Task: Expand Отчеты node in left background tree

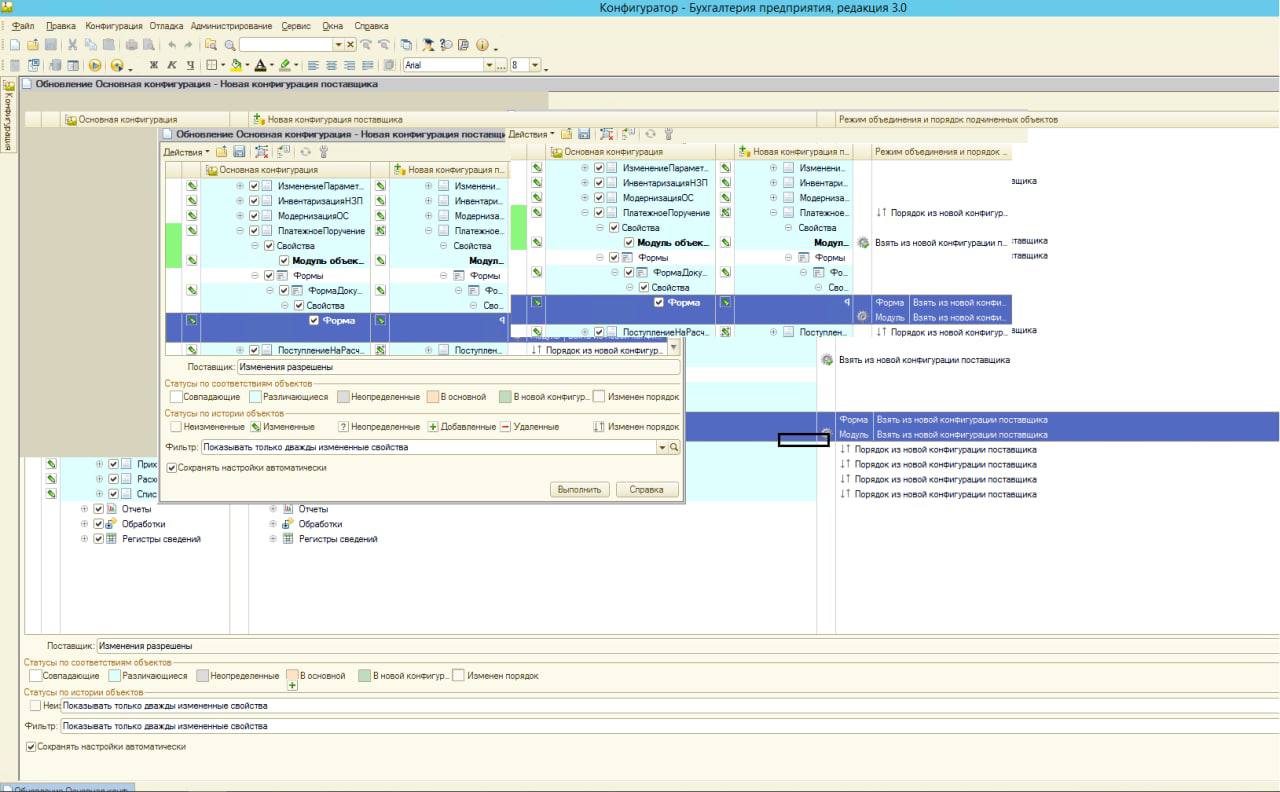Action: [x=84, y=509]
